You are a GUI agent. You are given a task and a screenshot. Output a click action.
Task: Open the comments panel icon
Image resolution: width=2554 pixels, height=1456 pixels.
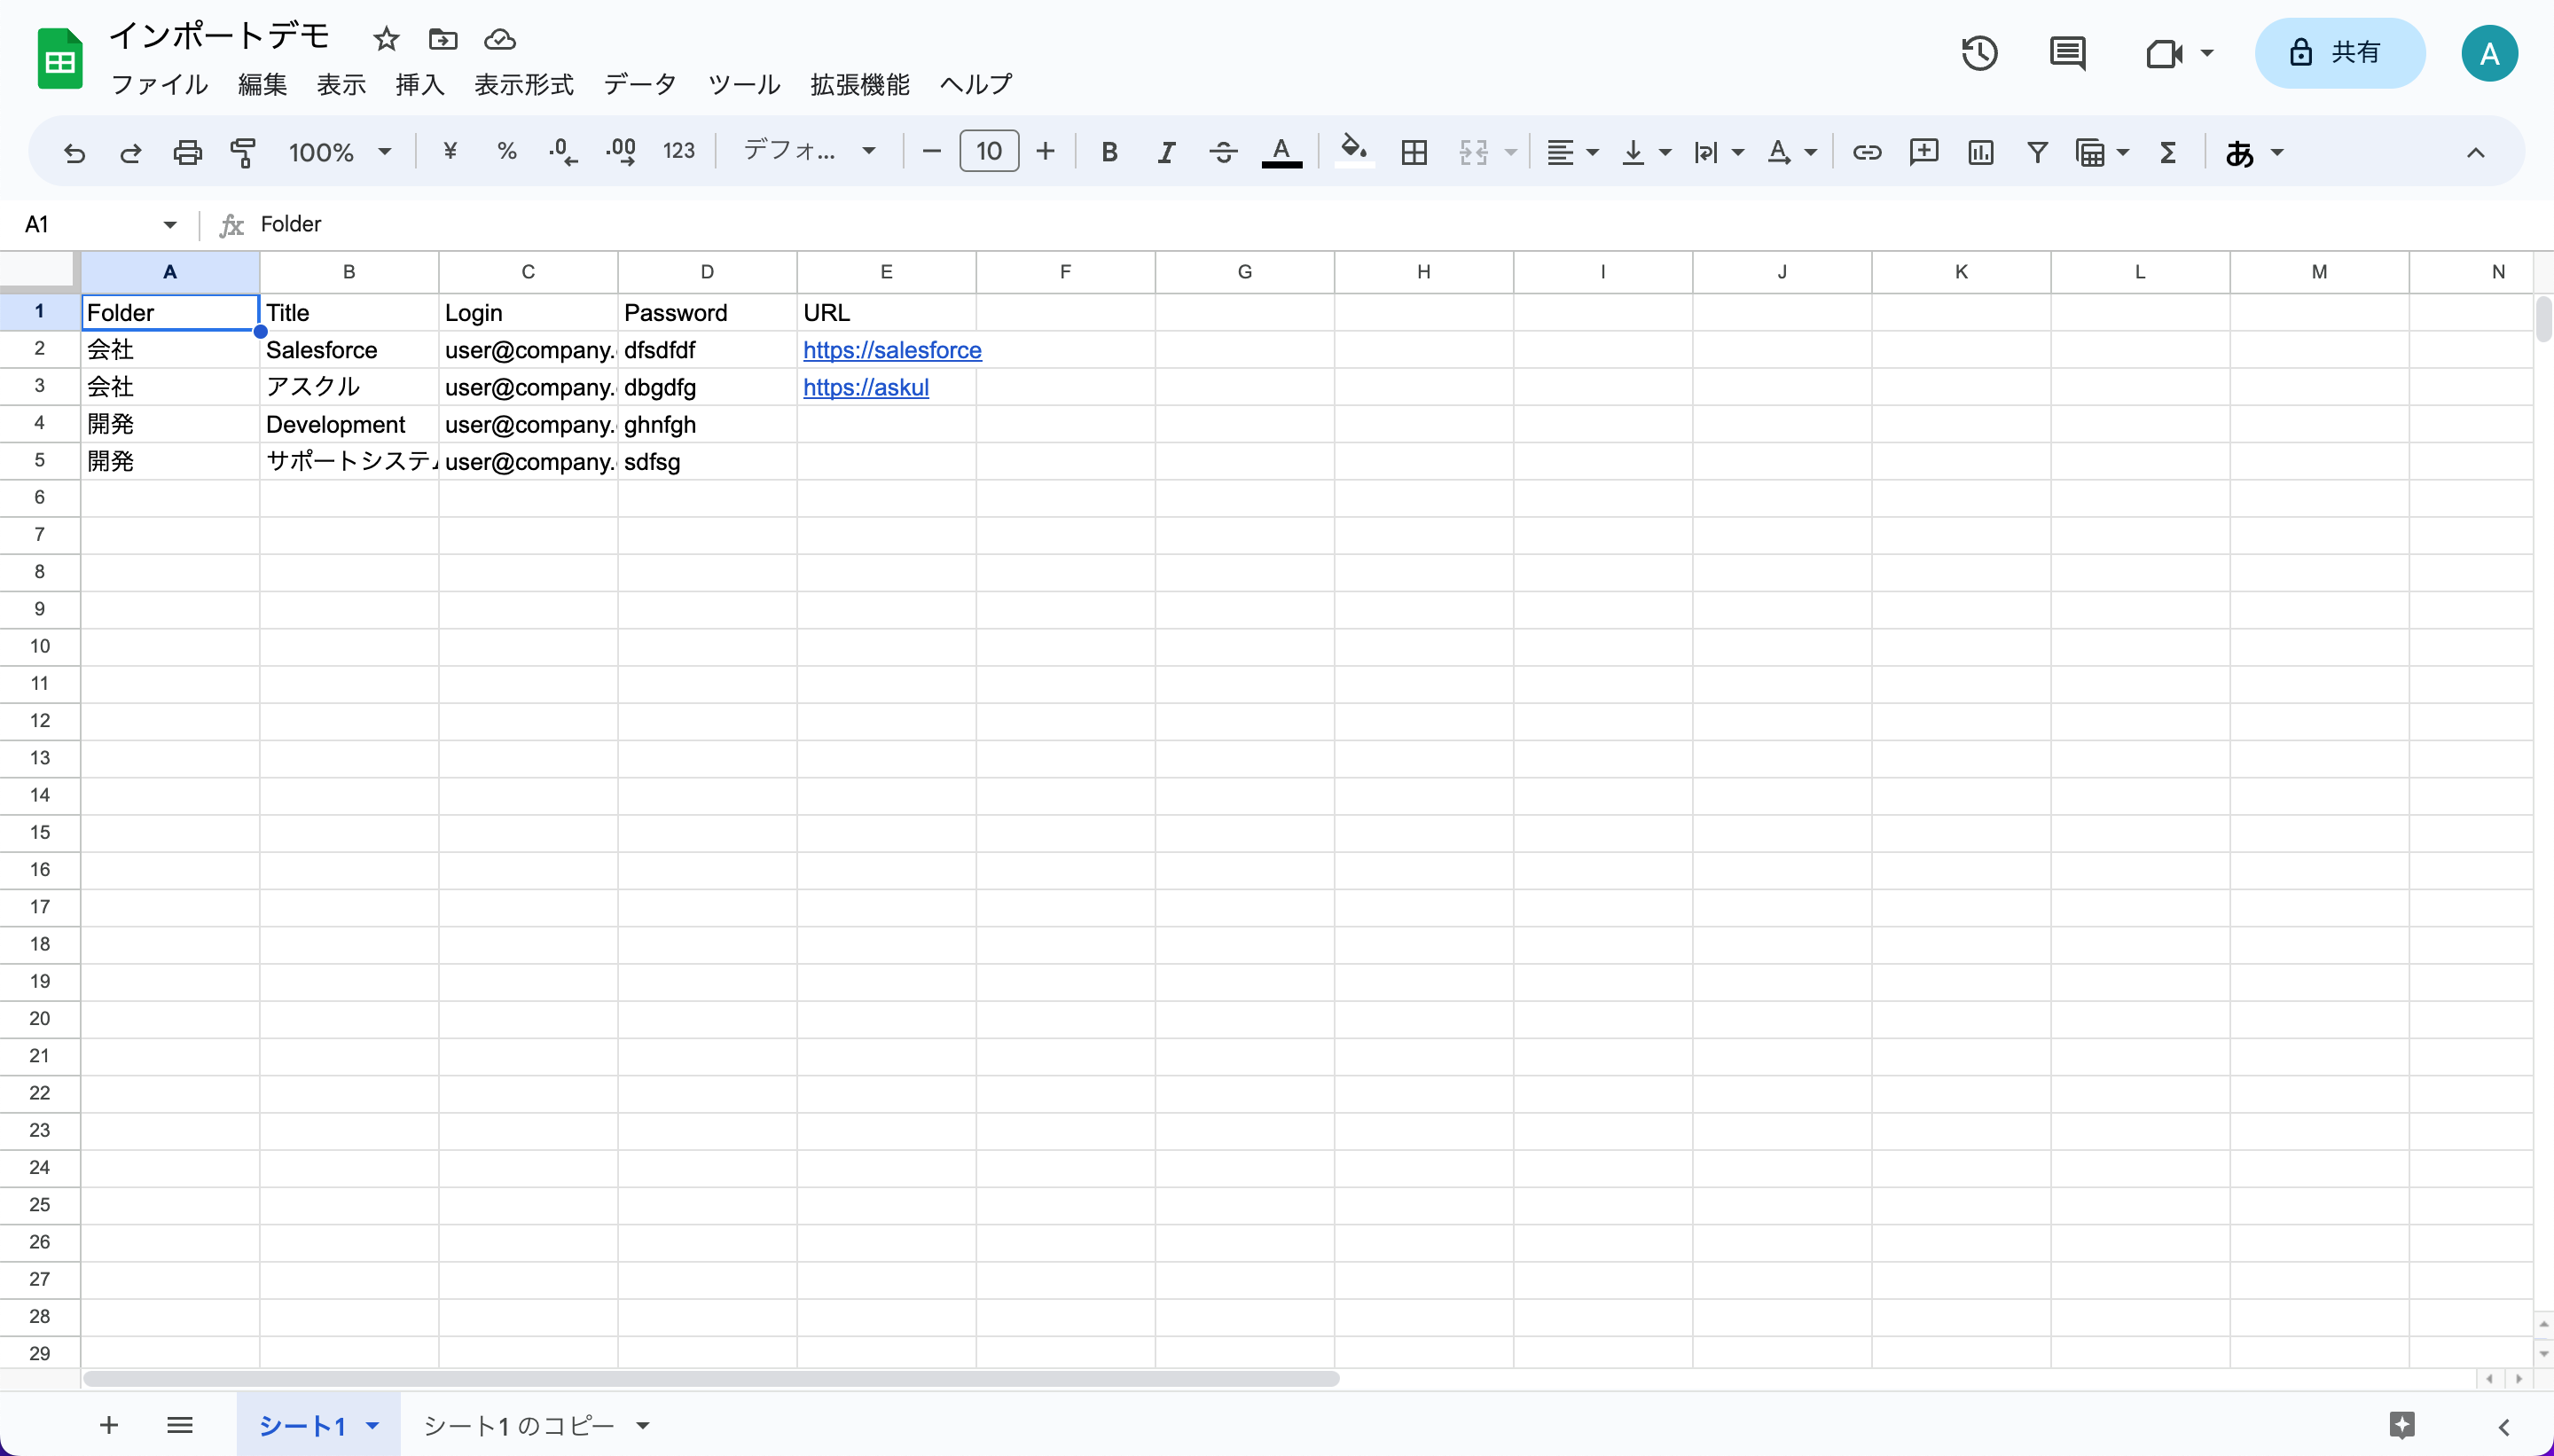(x=2067, y=53)
